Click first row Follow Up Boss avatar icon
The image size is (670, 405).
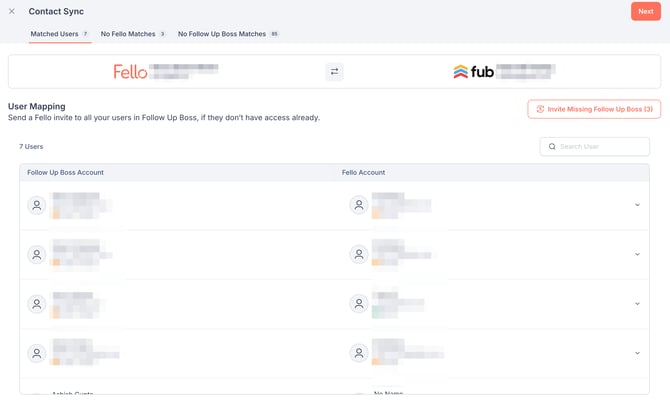(37, 205)
